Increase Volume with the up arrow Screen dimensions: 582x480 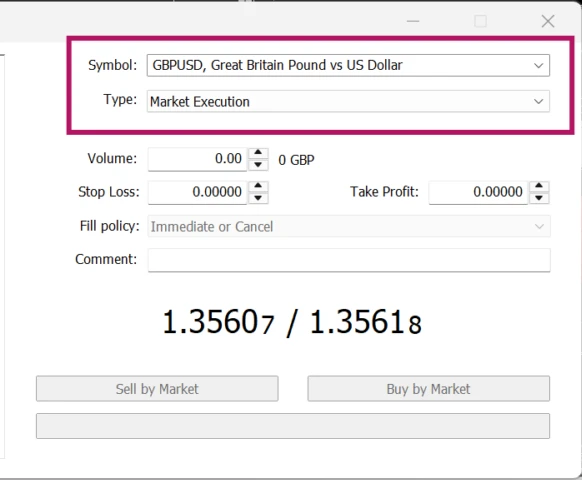tap(258, 153)
